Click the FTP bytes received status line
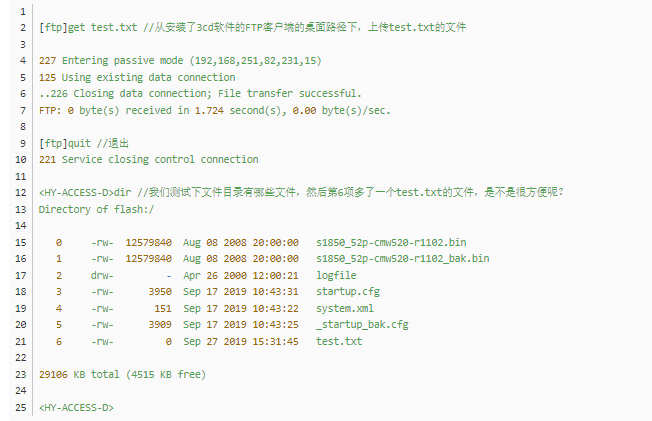The width and height of the screenshot is (652, 421). pyautogui.click(x=214, y=110)
